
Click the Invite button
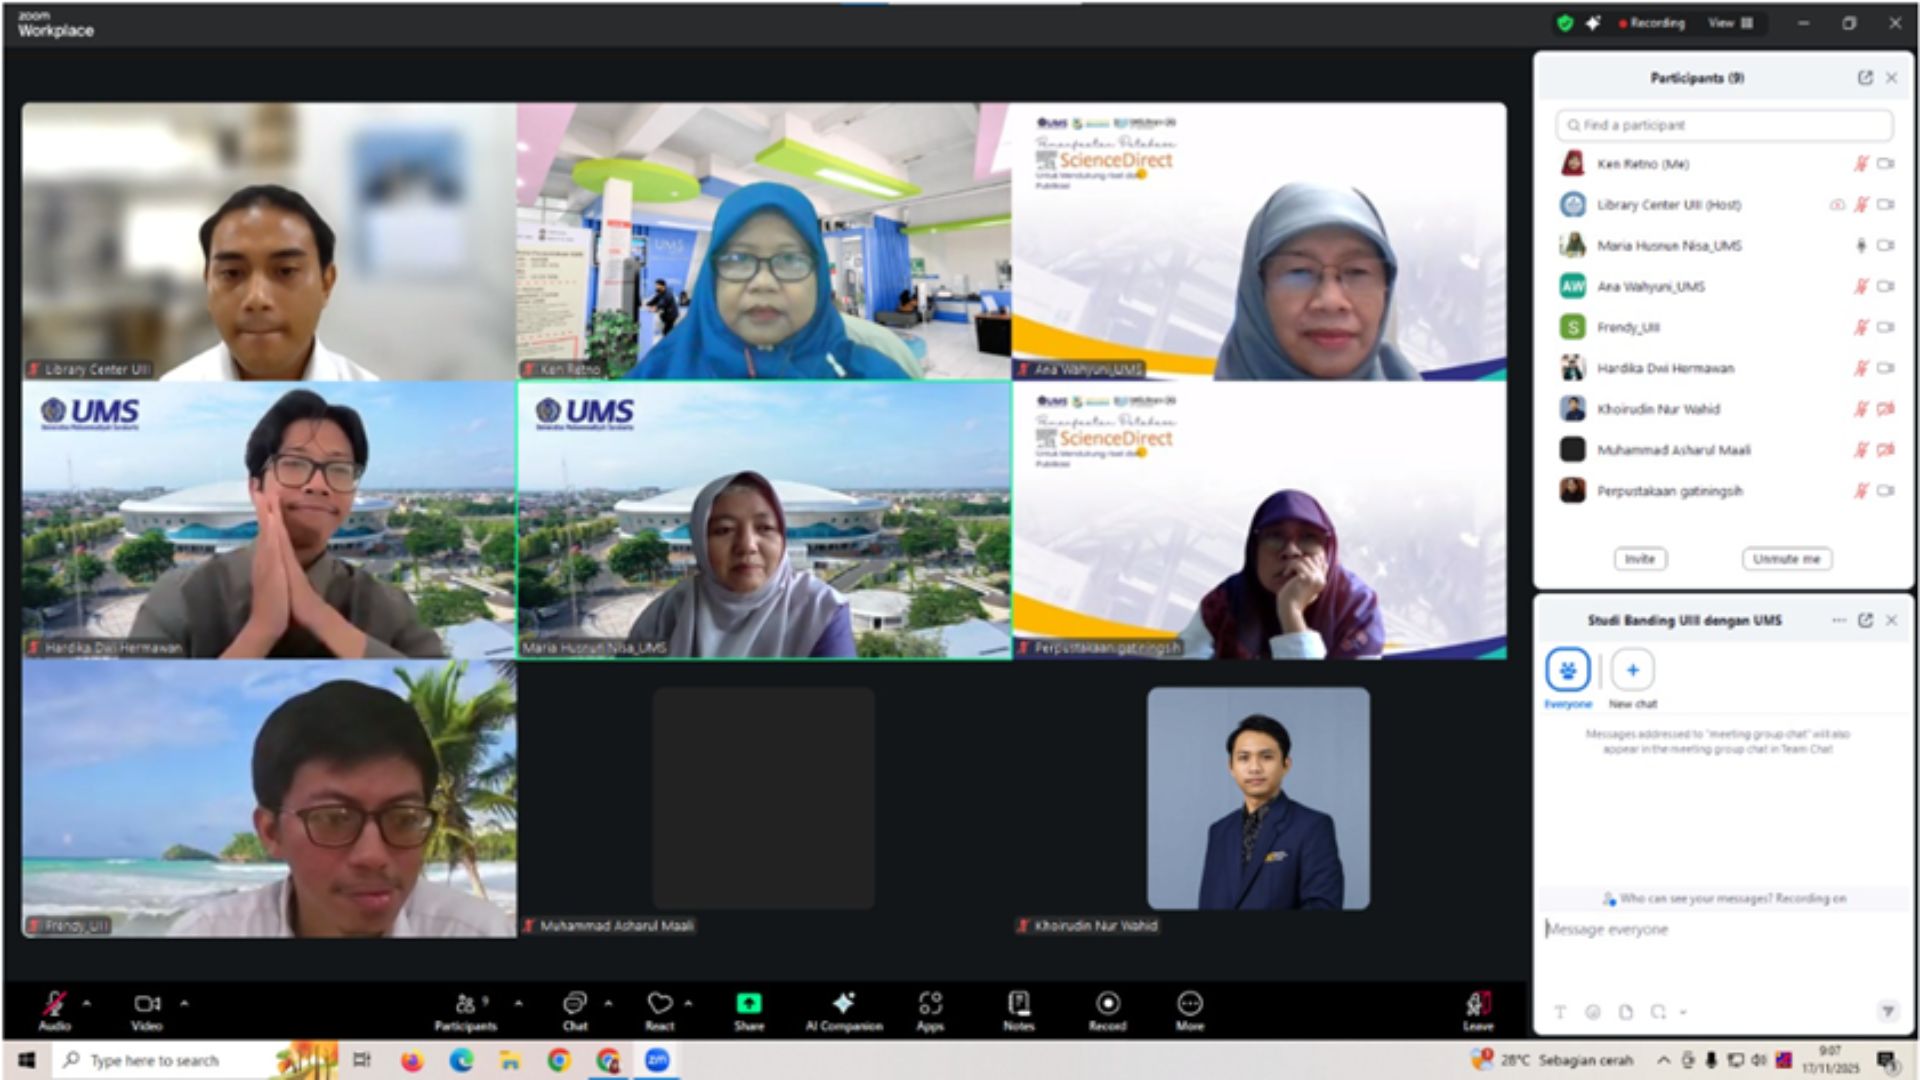[x=1640, y=559]
